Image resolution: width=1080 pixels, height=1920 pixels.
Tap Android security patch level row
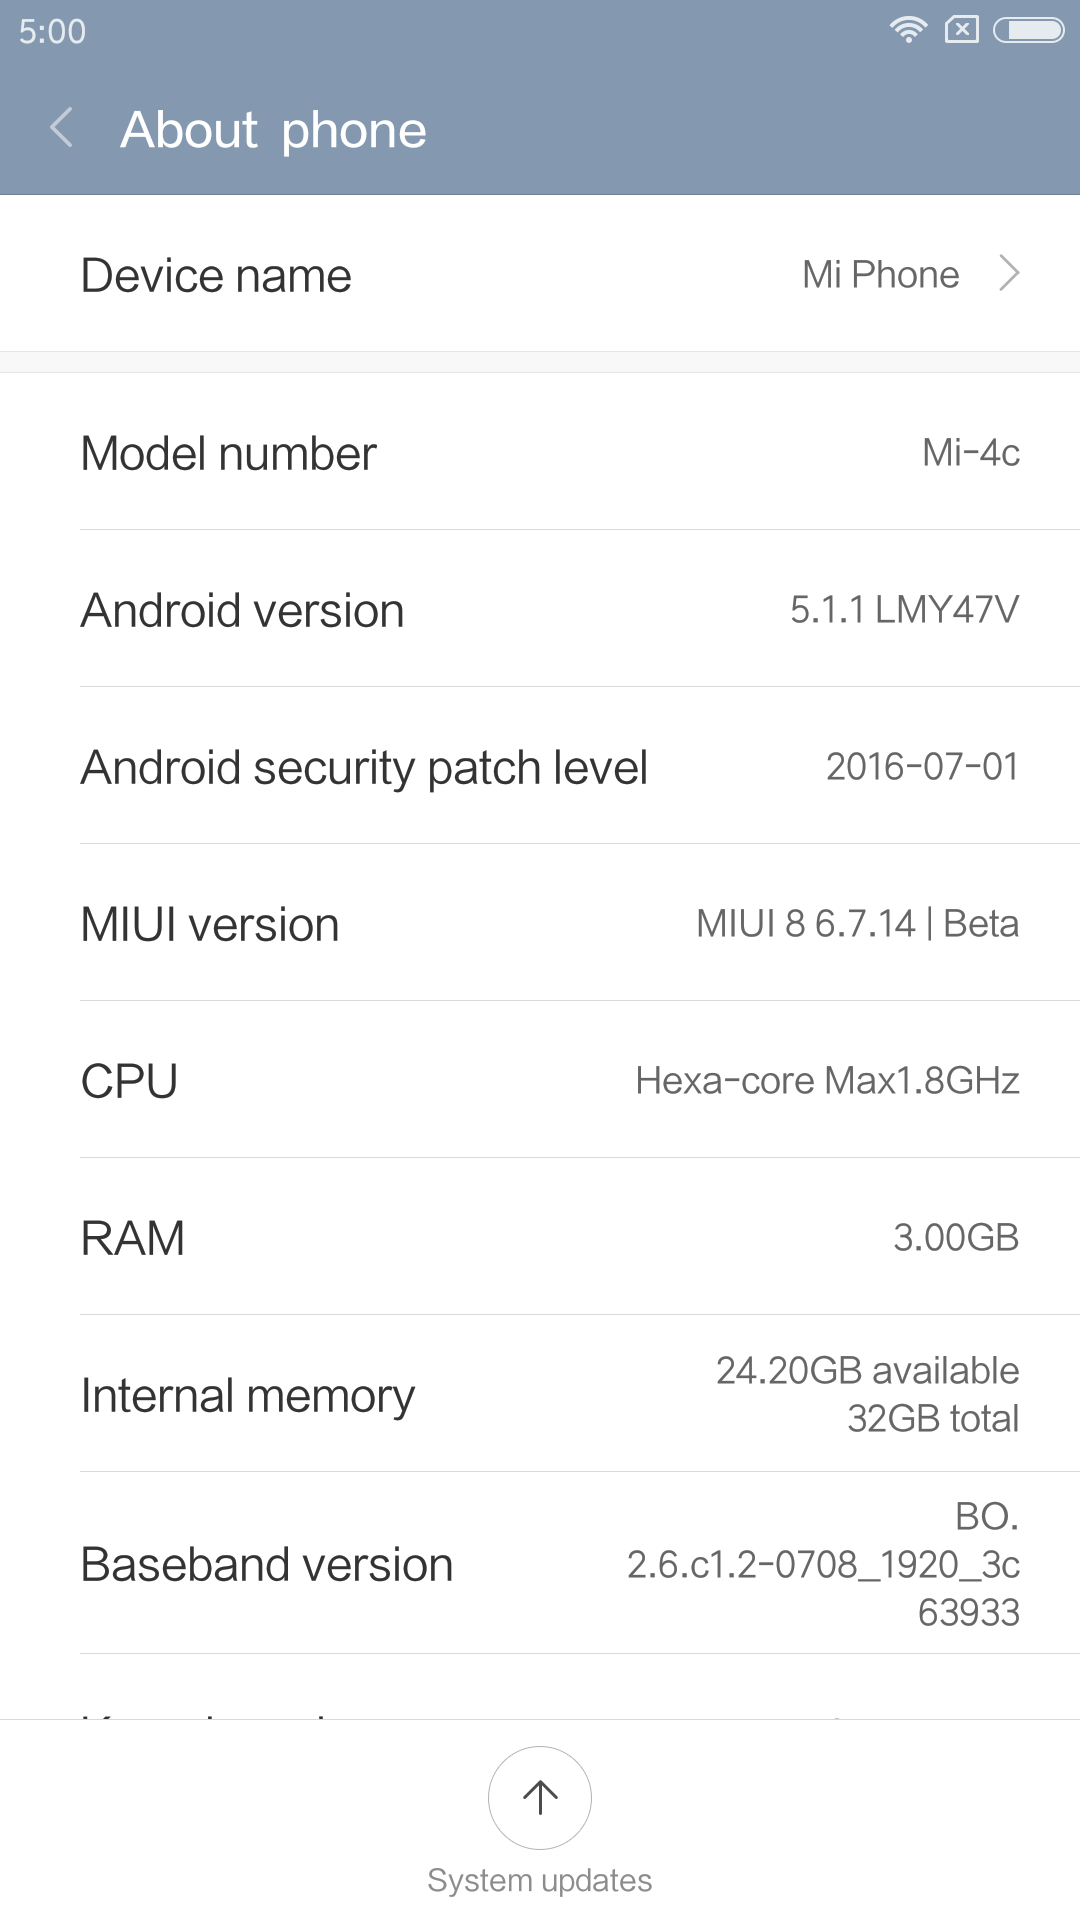pos(540,767)
